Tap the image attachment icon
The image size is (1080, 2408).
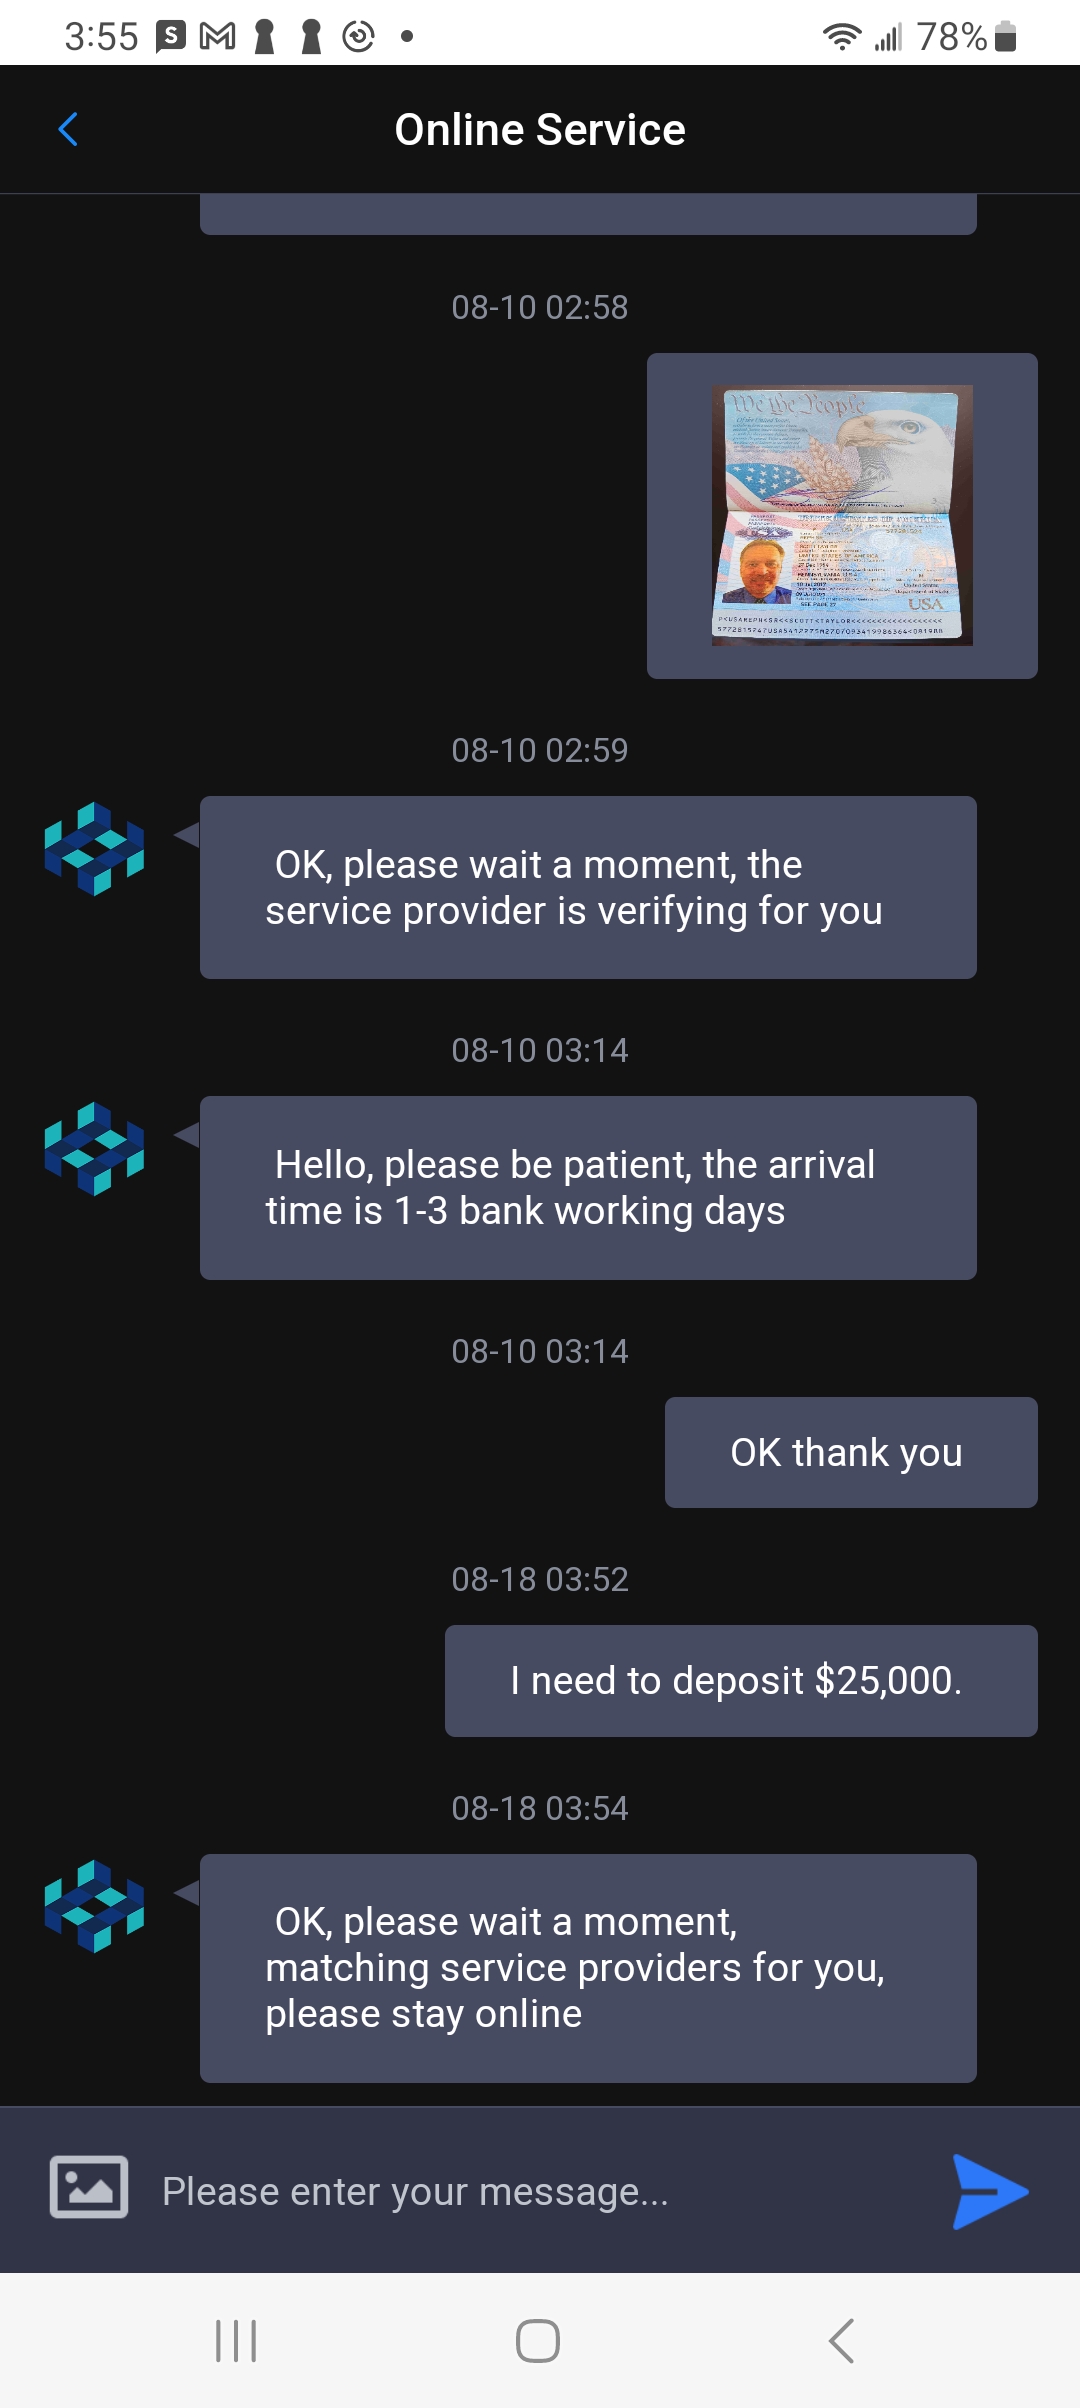(89, 2187)
